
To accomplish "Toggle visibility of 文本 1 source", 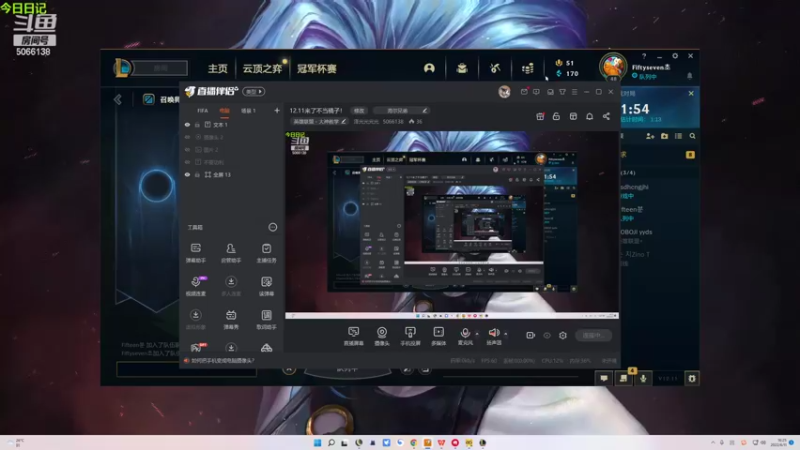I will tap(187, 124).
